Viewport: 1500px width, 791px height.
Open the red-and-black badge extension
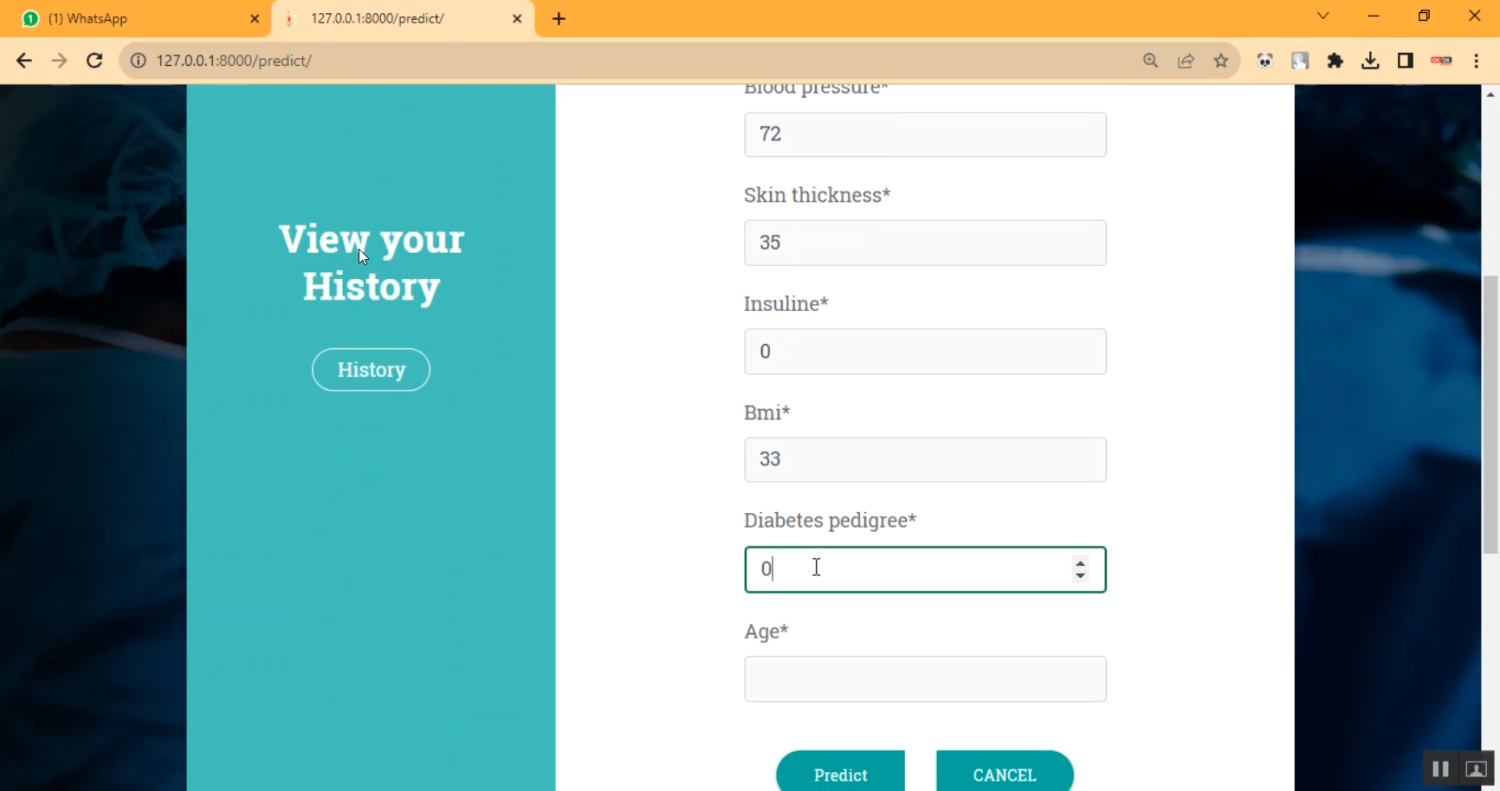point(1441,61)
